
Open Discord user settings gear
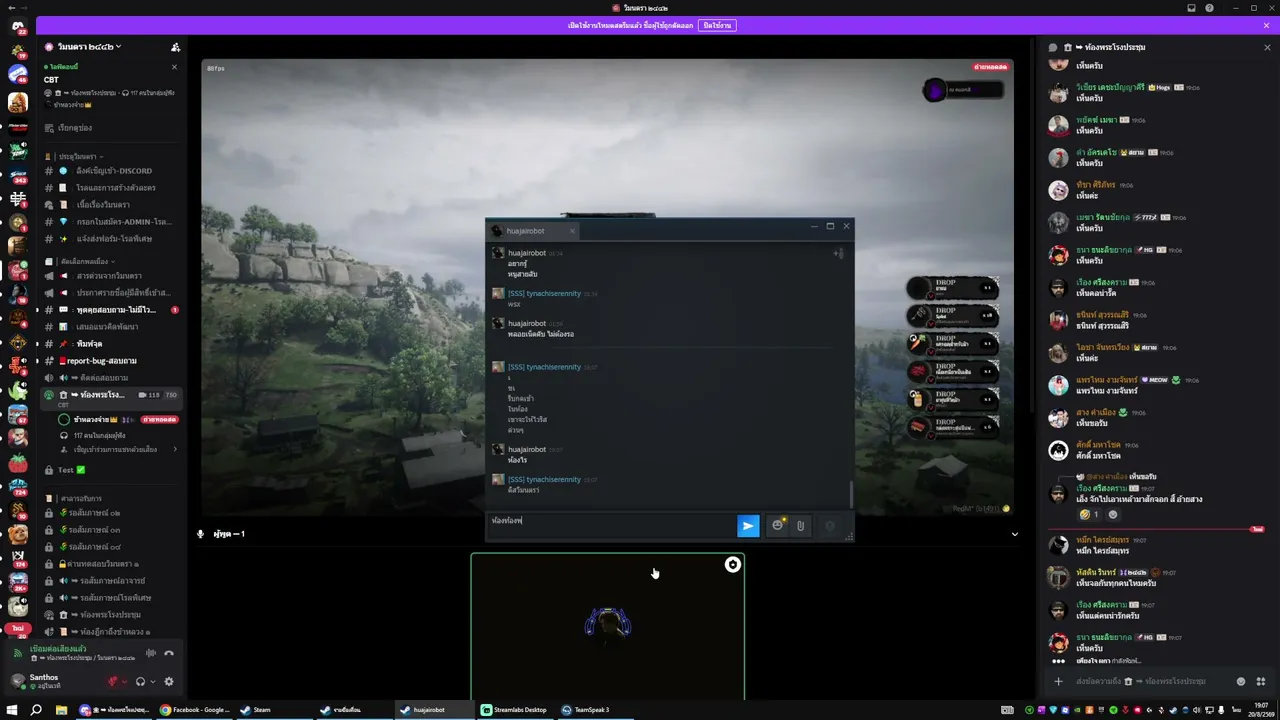click(168, 681)
